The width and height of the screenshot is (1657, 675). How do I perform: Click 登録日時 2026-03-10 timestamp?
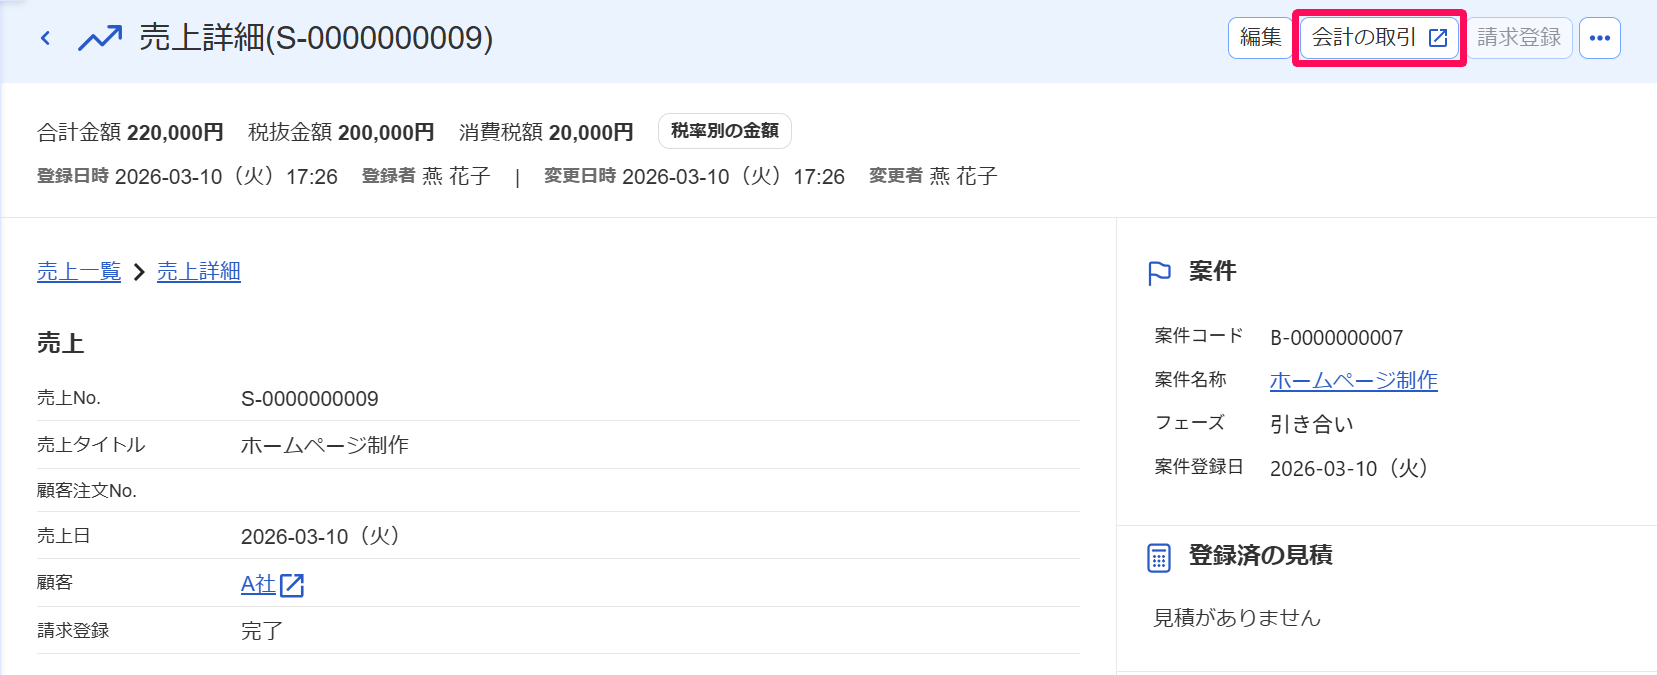click(187, 176)
